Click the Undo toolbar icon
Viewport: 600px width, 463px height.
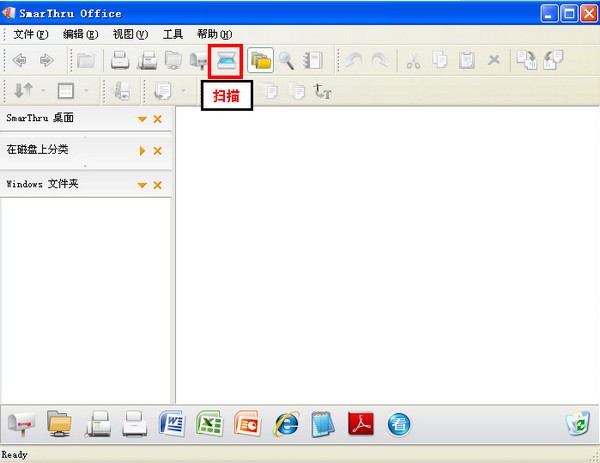click(x=354, y=60)
